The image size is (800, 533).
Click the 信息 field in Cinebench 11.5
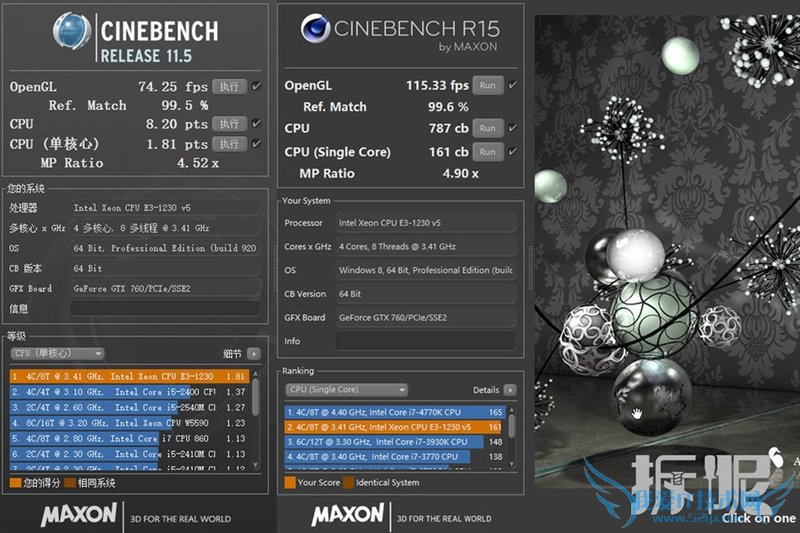pos(165,309)
